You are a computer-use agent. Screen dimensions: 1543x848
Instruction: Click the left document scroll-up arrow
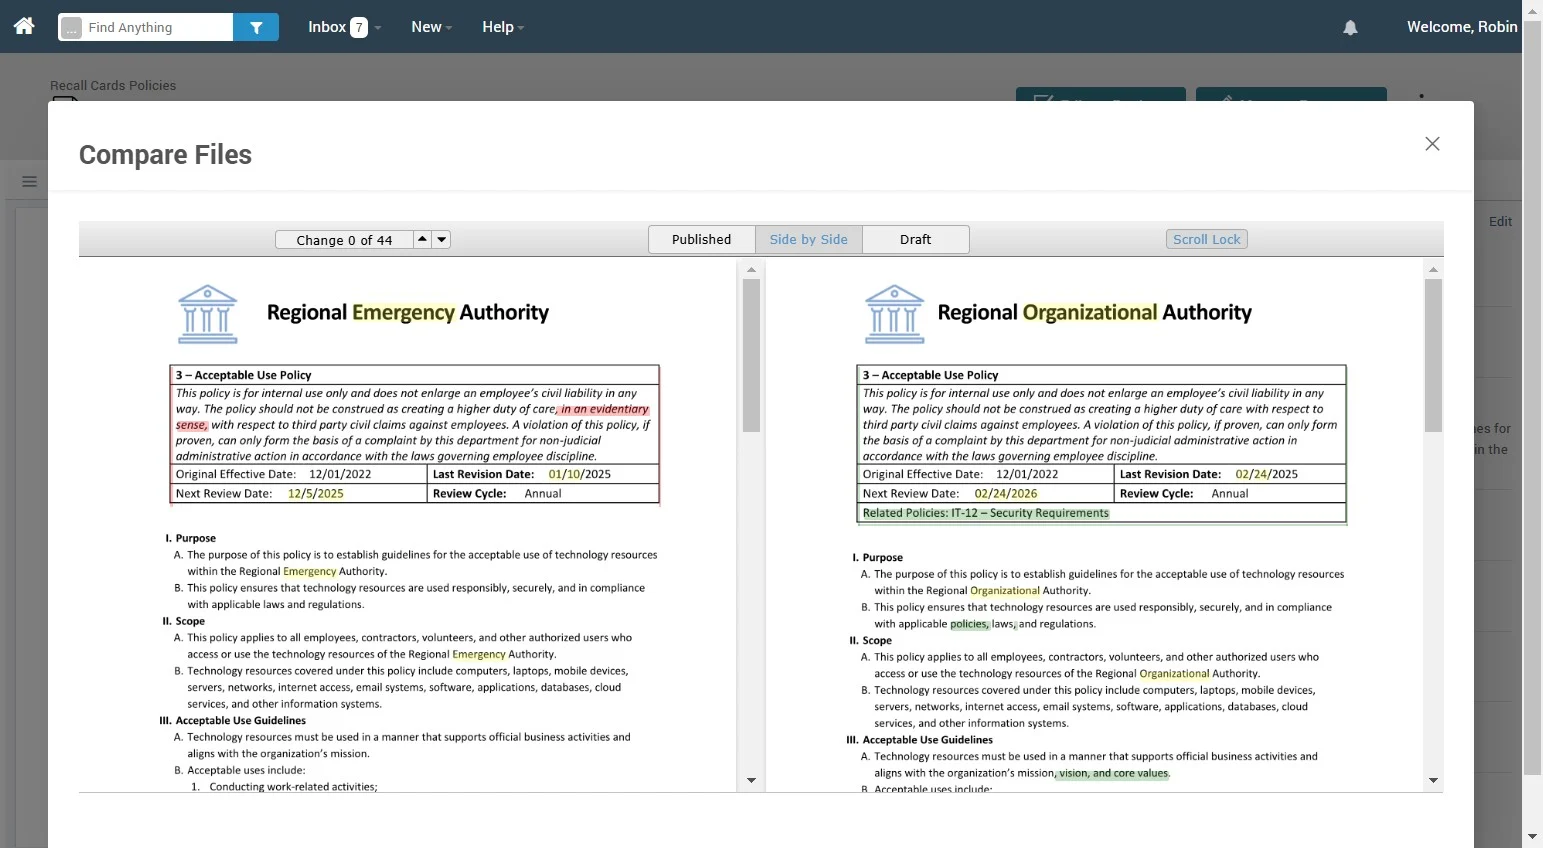751,270
